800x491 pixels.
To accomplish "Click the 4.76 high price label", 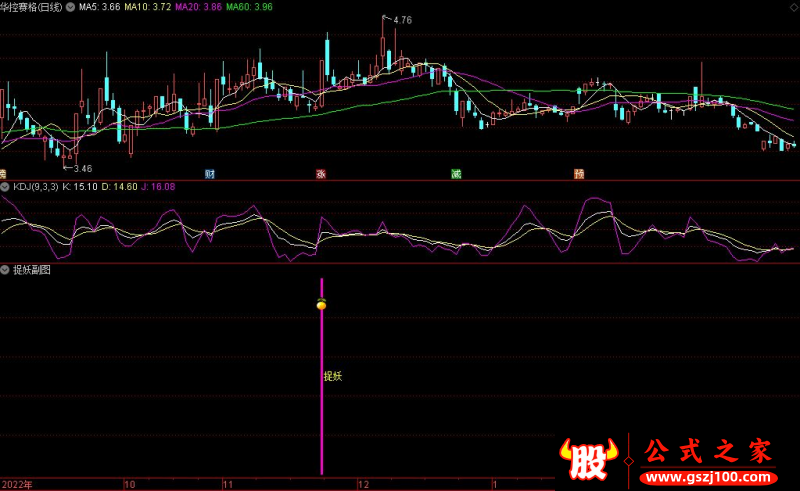I will click(402, 20).
